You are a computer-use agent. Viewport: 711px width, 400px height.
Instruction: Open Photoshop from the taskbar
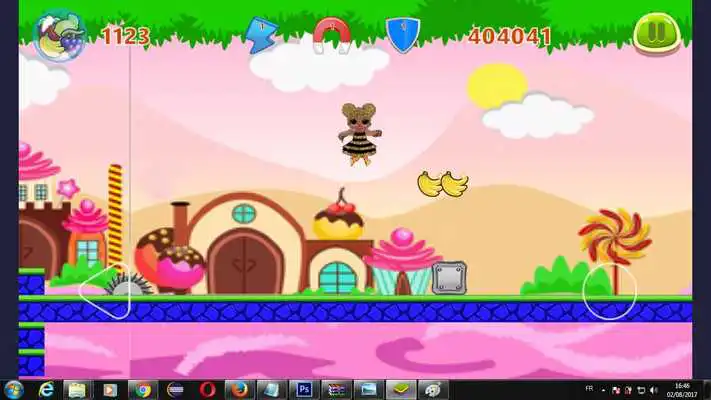tap(303, 390)
